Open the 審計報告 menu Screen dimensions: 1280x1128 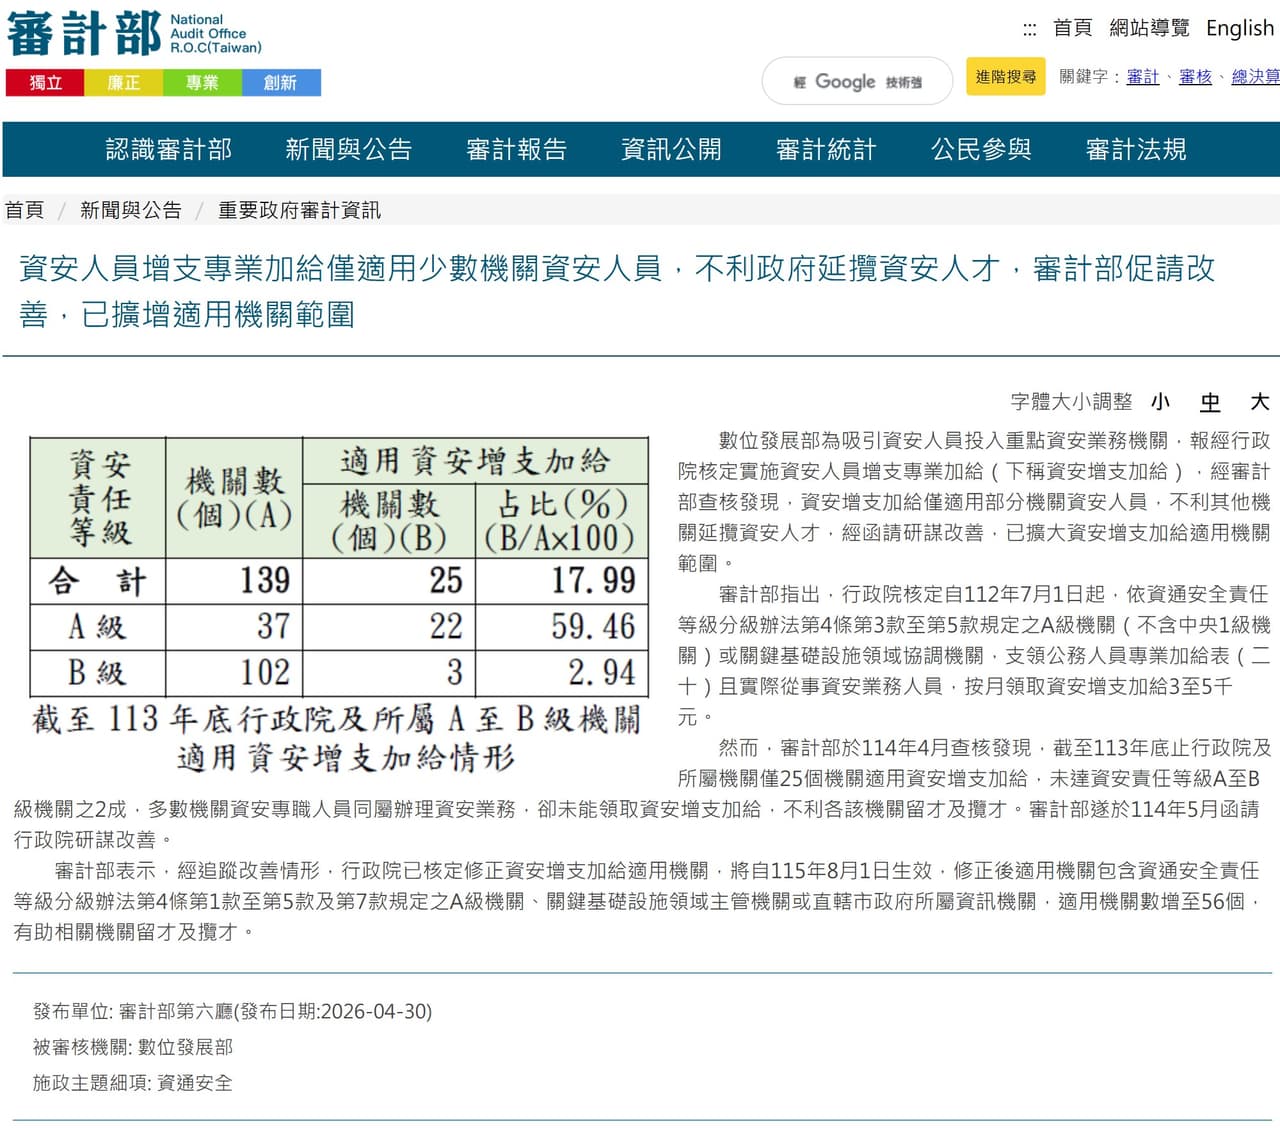517,150
